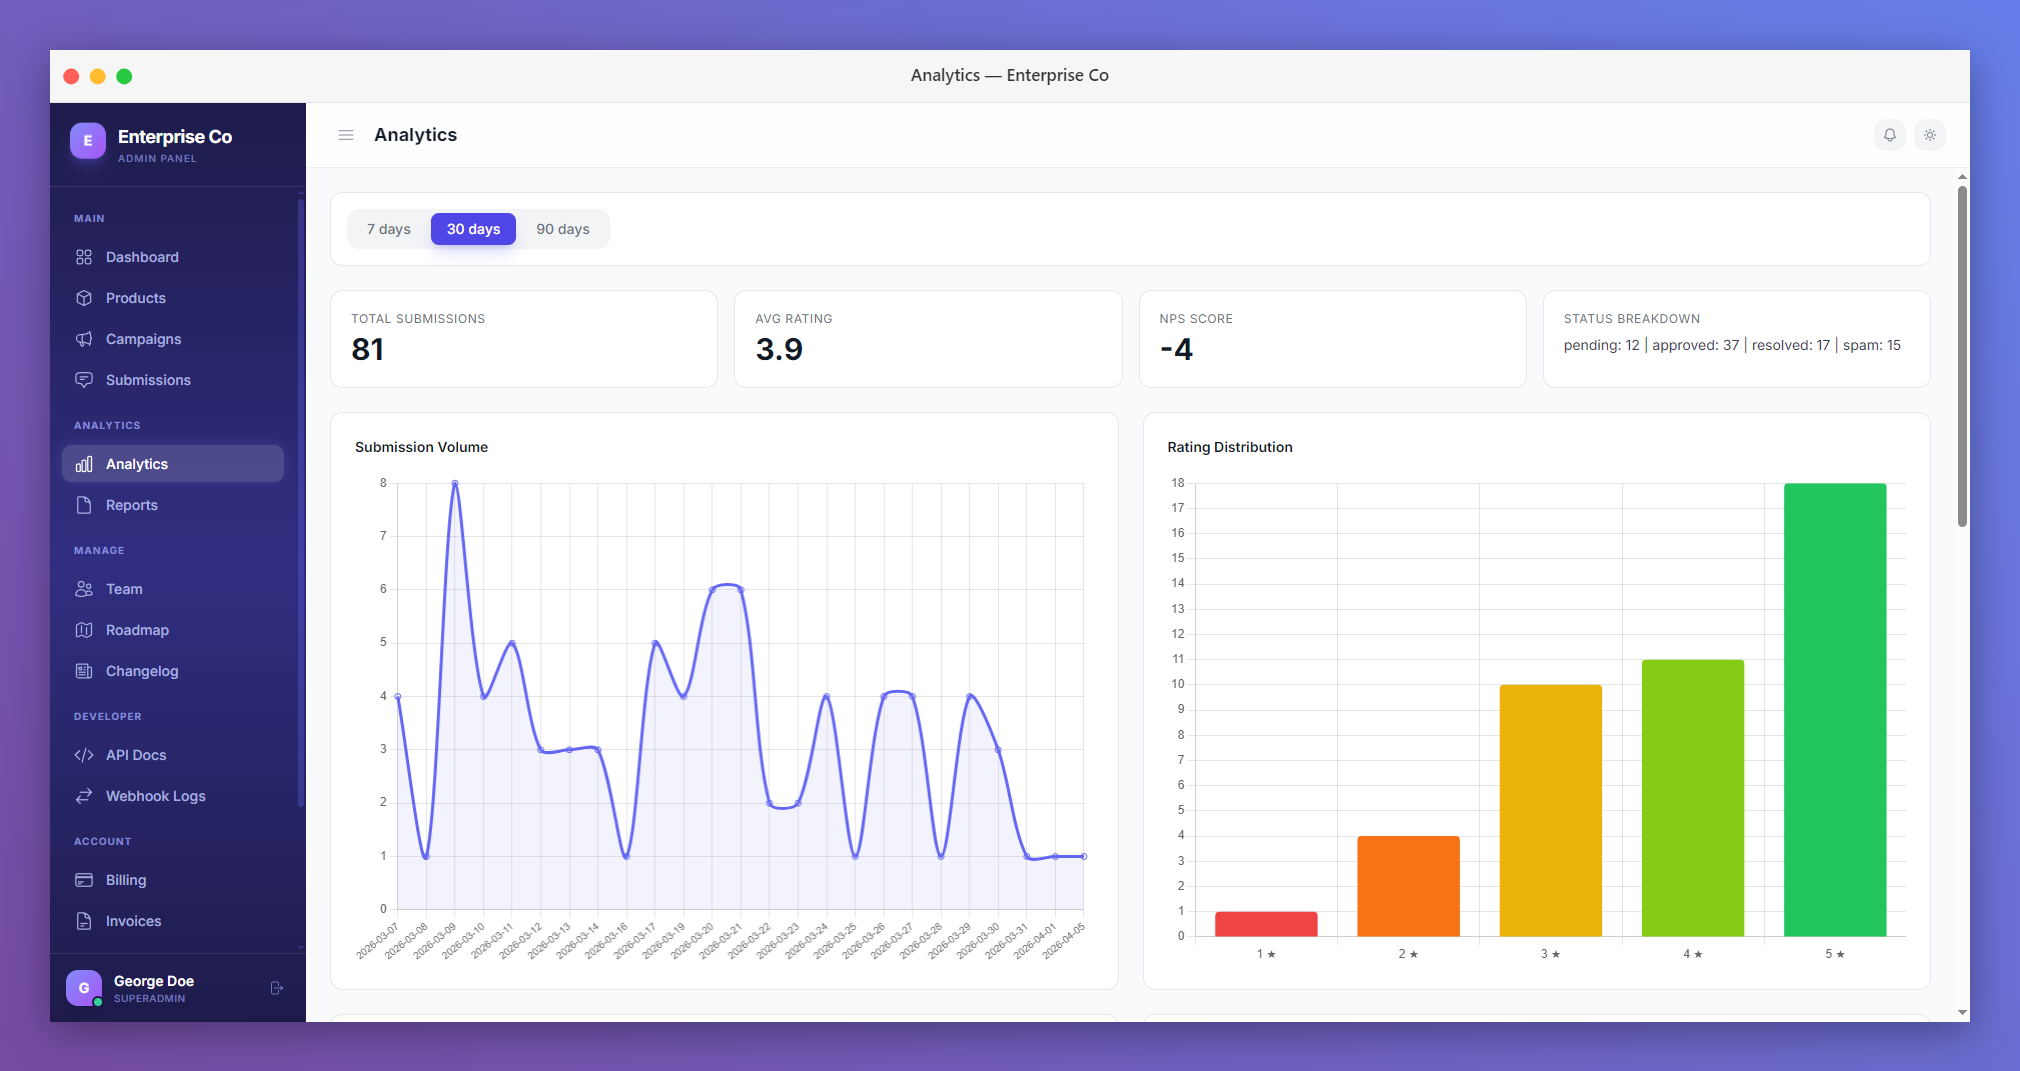The width and height of the screenshot is (2020, 1071).
Task: Click the Campaigns megaphone icon
Action: (x=85, y=339)
